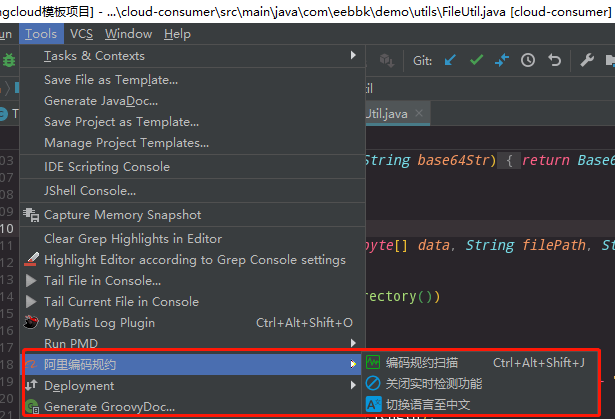Click the Git update project arrow icon
The width and height of the screenshot is (615, 419).
[450, 60]
